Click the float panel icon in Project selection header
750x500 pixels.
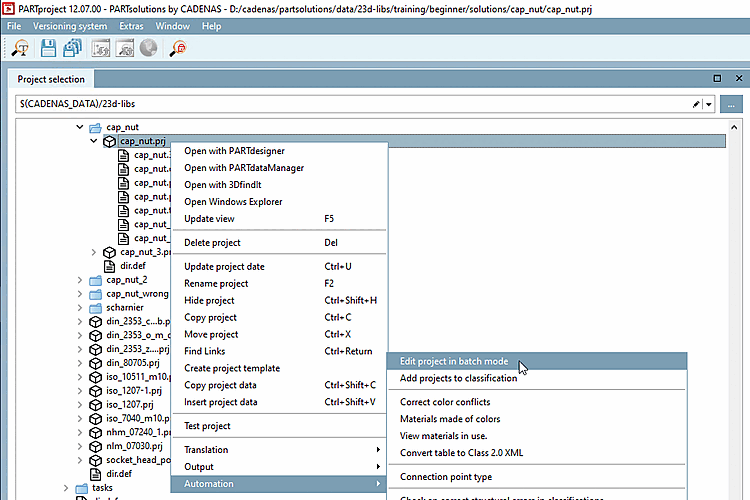[716, 78]
